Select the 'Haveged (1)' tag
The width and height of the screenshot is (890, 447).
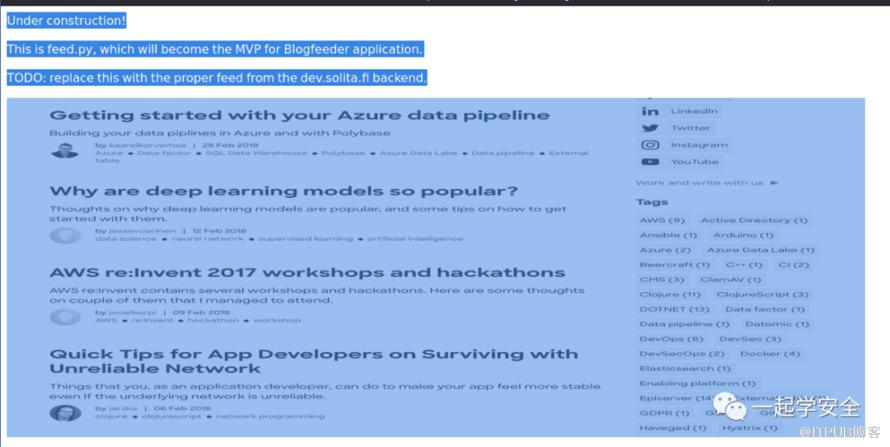point(673,427)
